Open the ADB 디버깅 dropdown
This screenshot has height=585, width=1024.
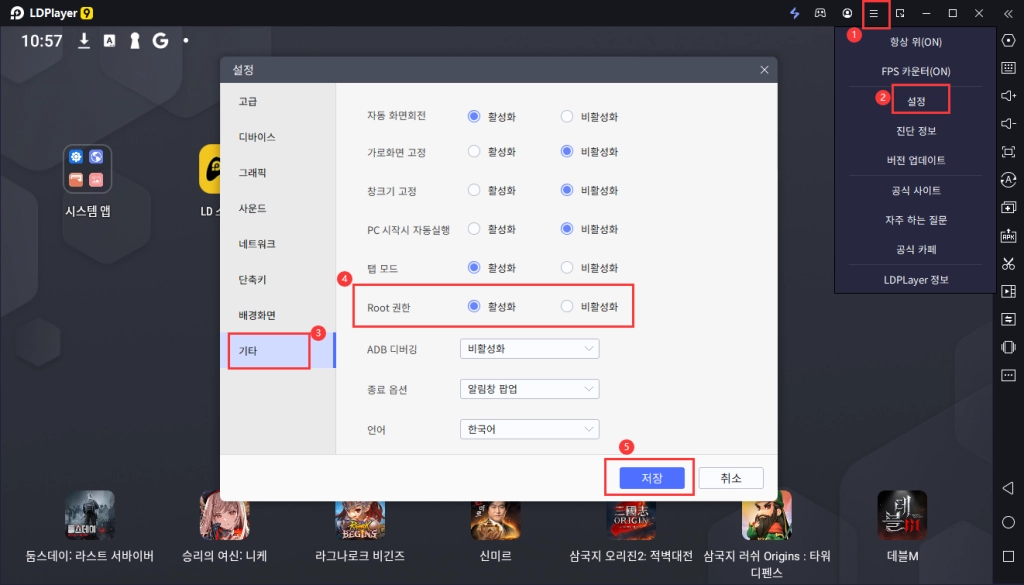click(529, 349)
